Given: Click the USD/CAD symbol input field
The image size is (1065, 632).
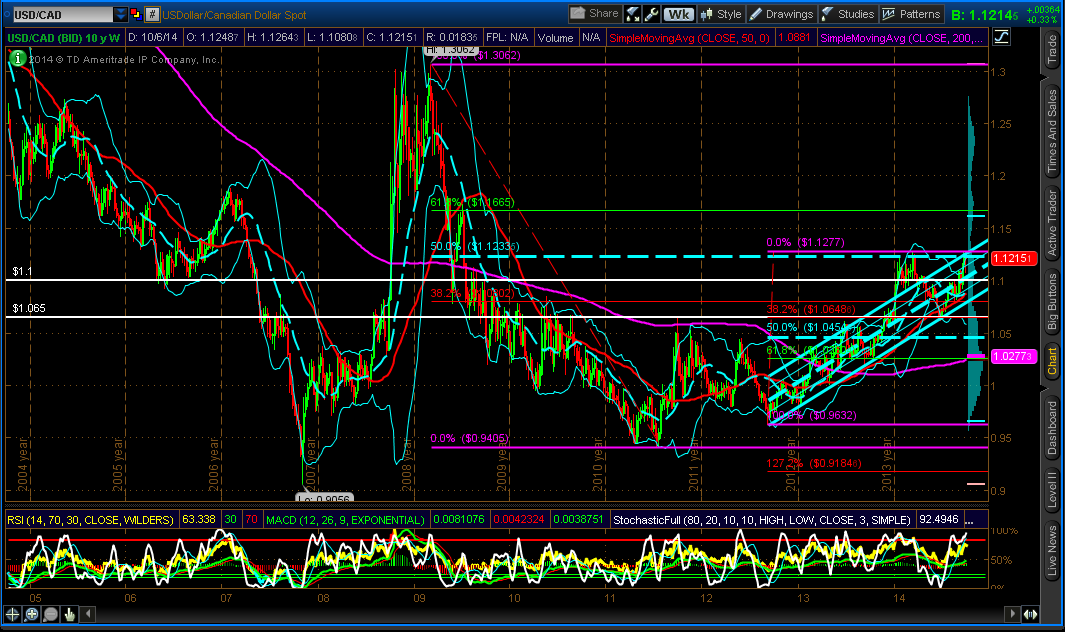Looking at the screenshot, I should click(62, 14).
